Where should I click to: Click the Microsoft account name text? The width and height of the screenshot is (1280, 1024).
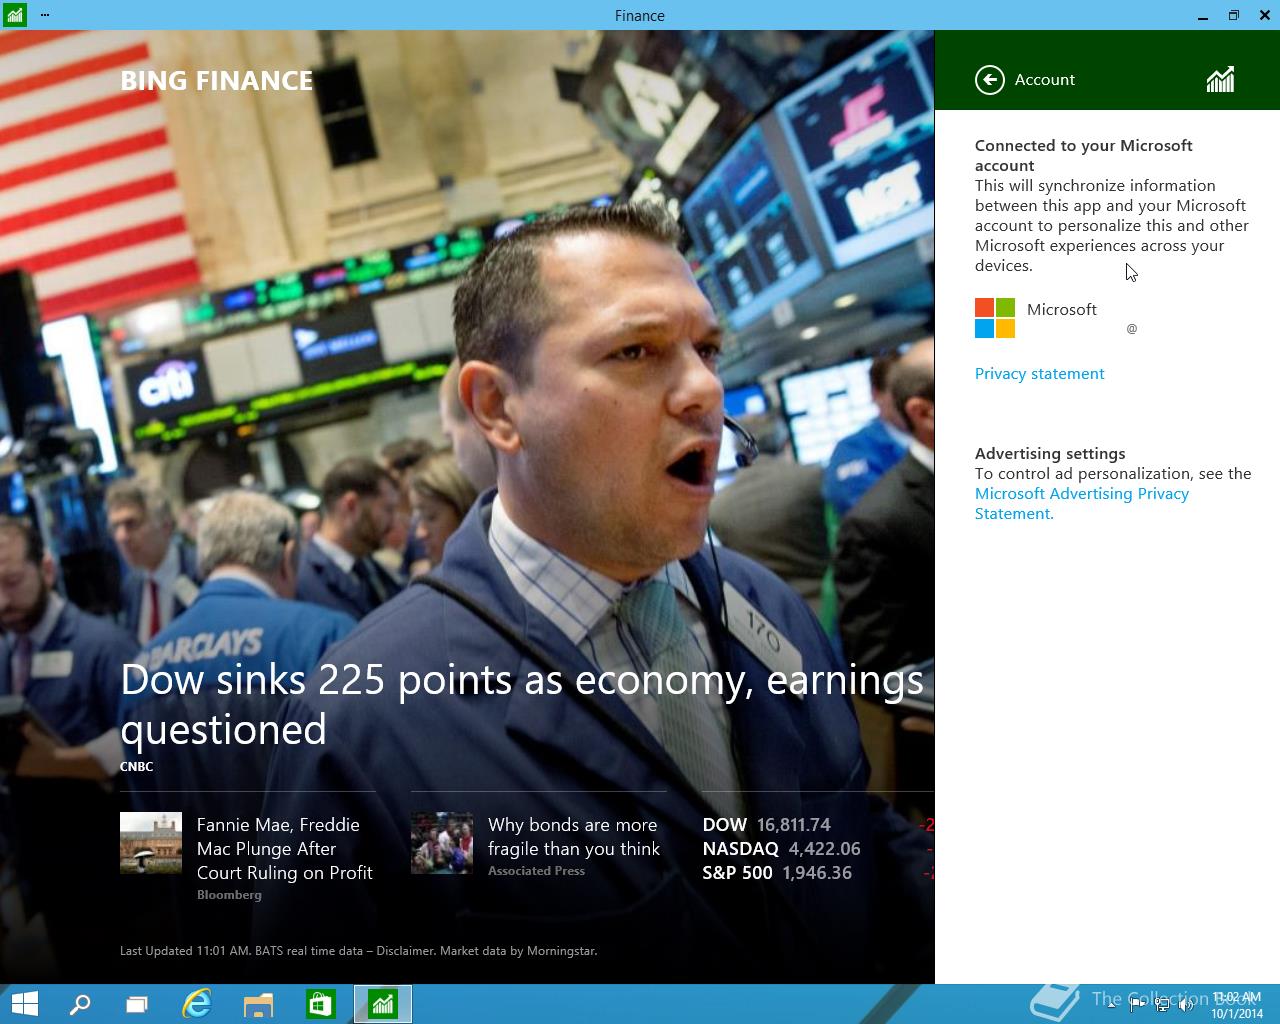coord(1062,310)
